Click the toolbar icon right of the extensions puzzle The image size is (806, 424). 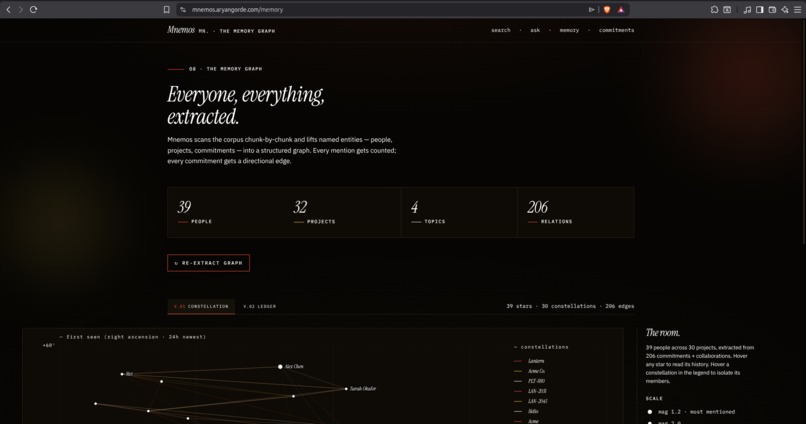(727, 9)
